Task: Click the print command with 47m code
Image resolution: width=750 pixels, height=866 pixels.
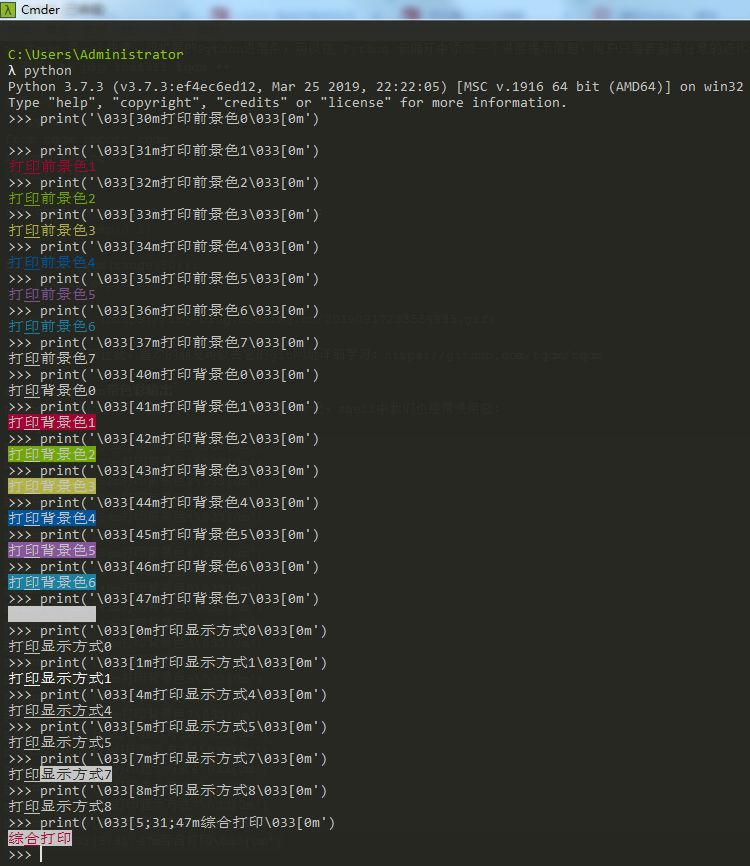Action: click(x=163, y=599)
